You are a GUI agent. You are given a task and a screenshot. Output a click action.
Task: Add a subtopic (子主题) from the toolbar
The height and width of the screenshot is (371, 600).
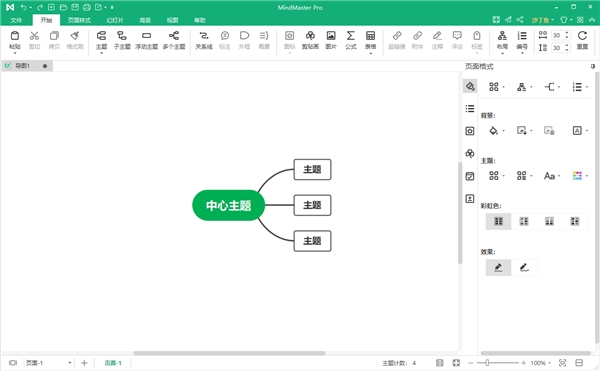pyautogui.click(x=122, y=40)
